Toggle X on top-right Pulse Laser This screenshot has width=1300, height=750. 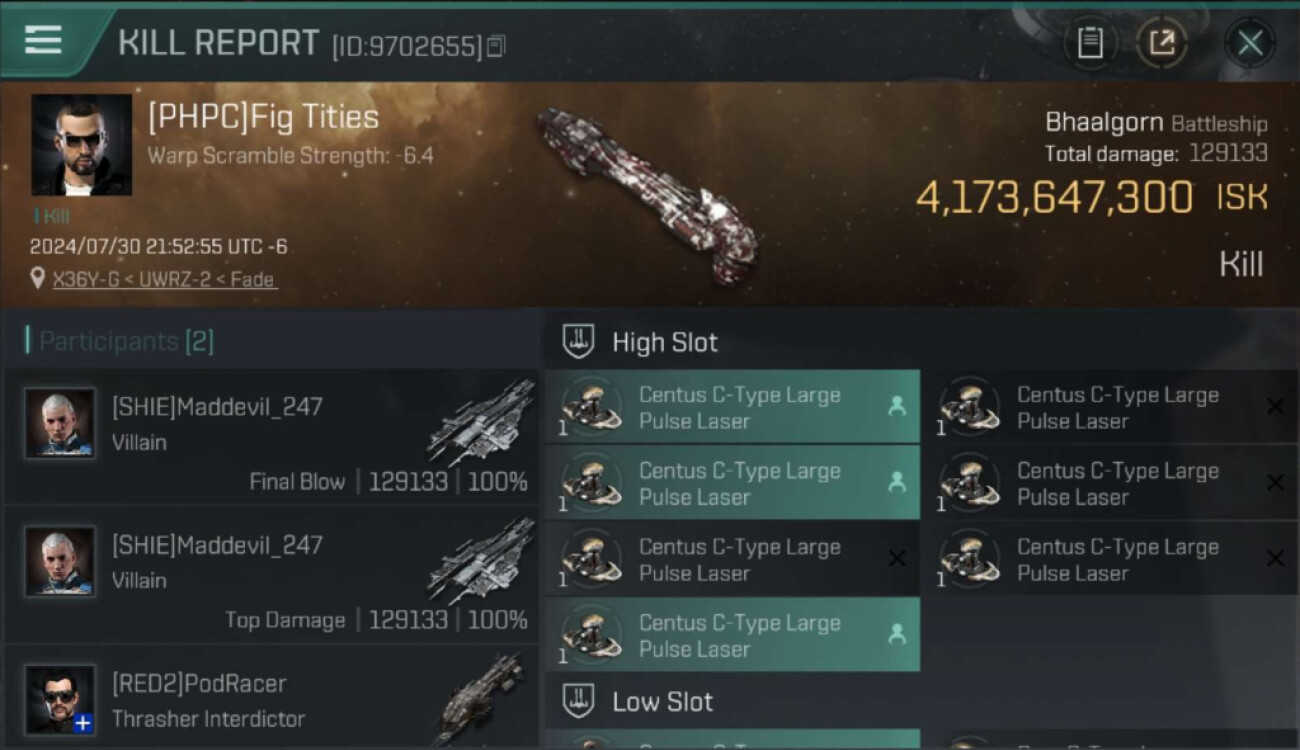click(x=1275, y=406)
